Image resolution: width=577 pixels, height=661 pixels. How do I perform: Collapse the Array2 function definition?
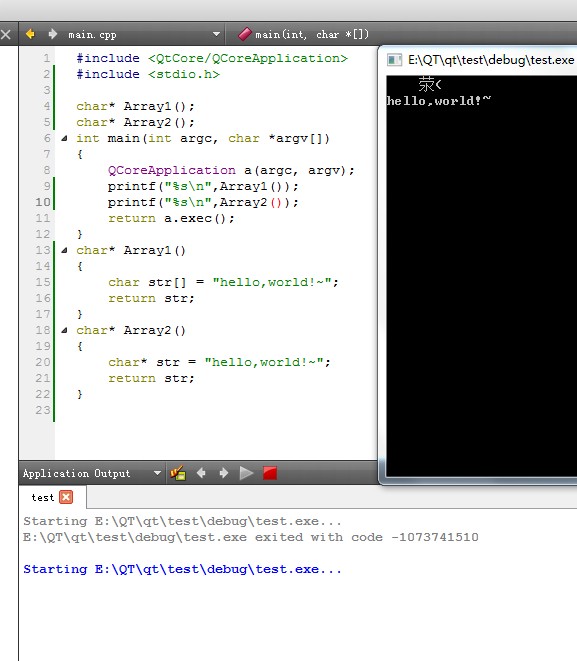pyautogui.click(x=64, y=330)
